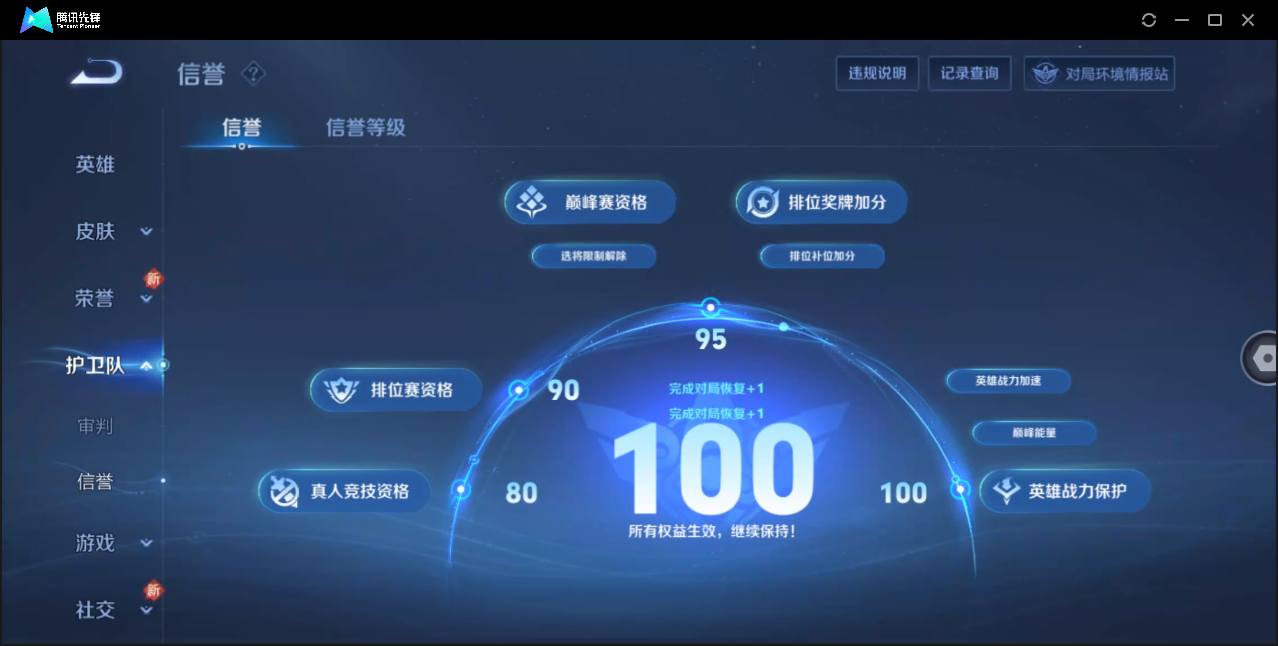1278x646 pixels.
Task: Click the refresh icon in the title bar
Action: (x=1148, y=20)
